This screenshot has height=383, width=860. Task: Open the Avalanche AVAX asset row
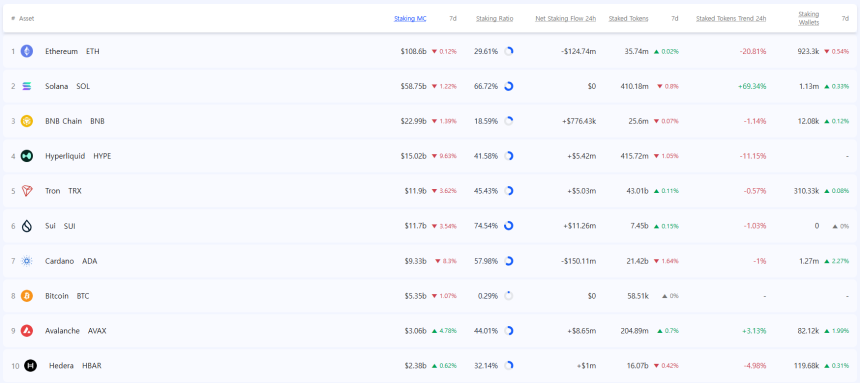point(430,331)
